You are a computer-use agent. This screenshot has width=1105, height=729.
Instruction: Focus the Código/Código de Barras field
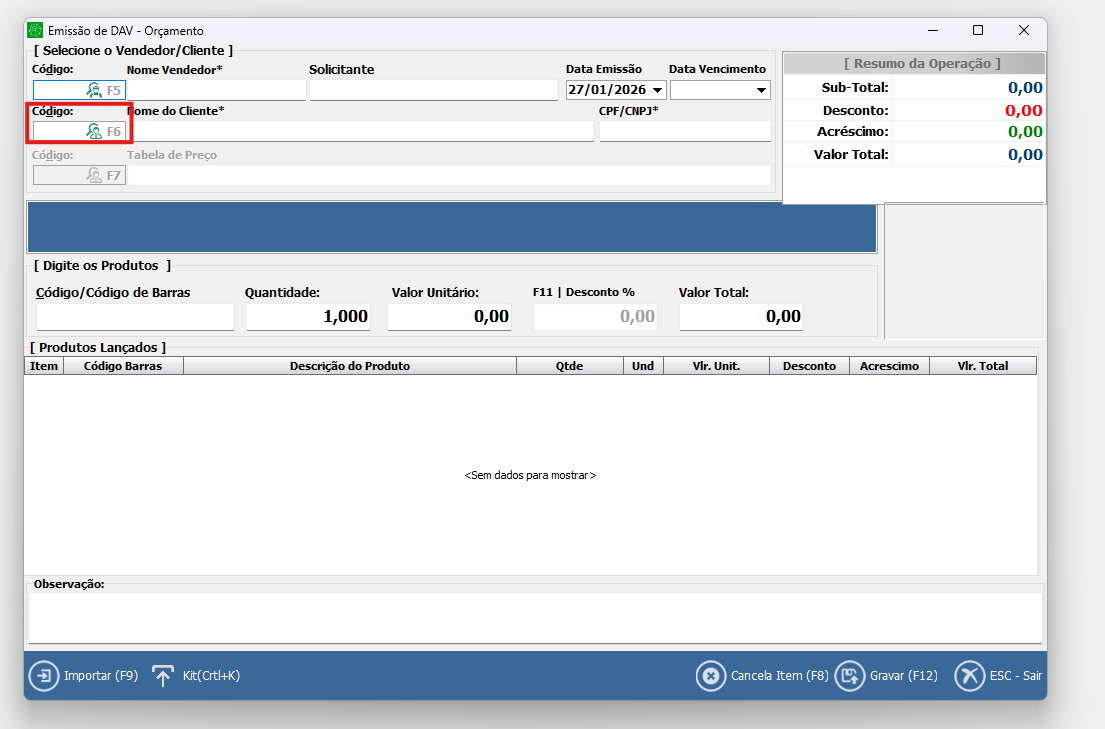(x=135, y=317)
